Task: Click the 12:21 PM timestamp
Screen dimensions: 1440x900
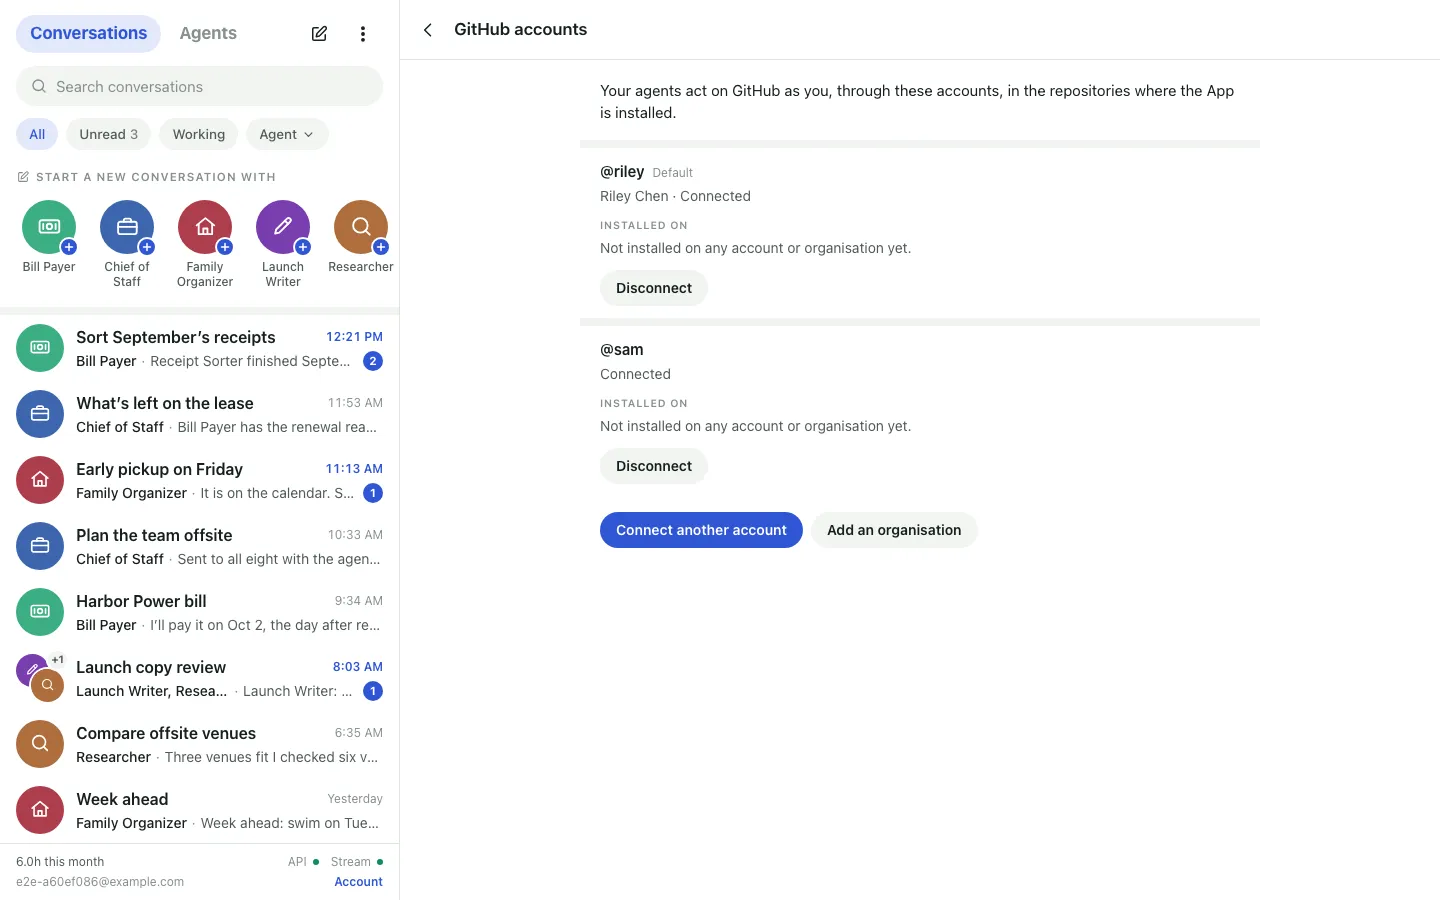Action: (x=354, y=337)
